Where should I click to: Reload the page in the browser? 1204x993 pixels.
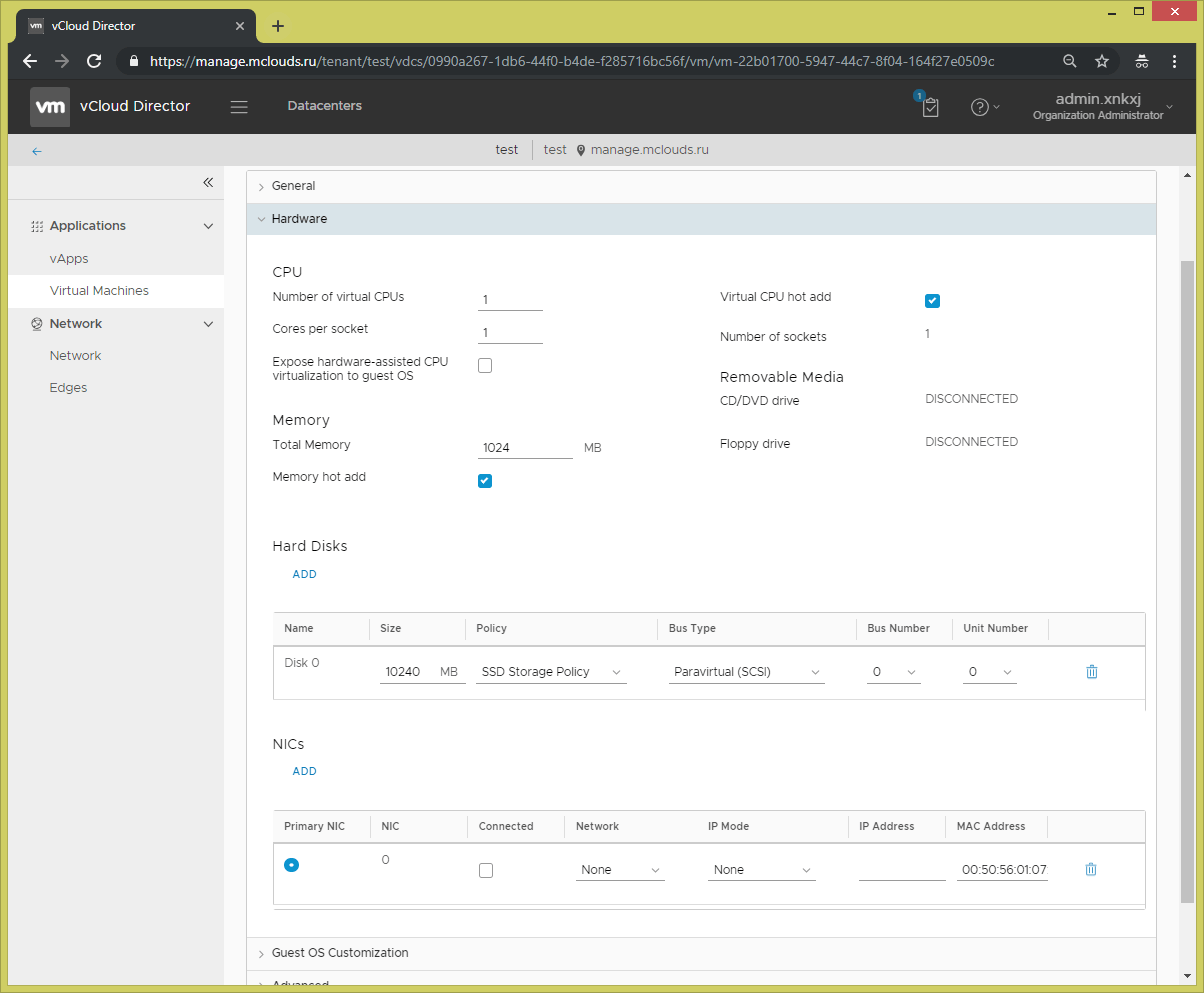point(94,61)
